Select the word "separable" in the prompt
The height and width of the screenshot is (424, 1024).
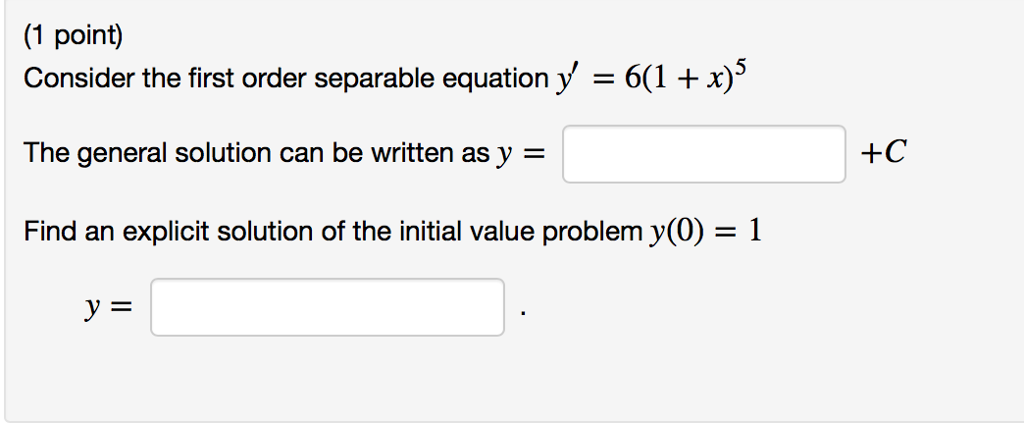[x=374, y=80]
